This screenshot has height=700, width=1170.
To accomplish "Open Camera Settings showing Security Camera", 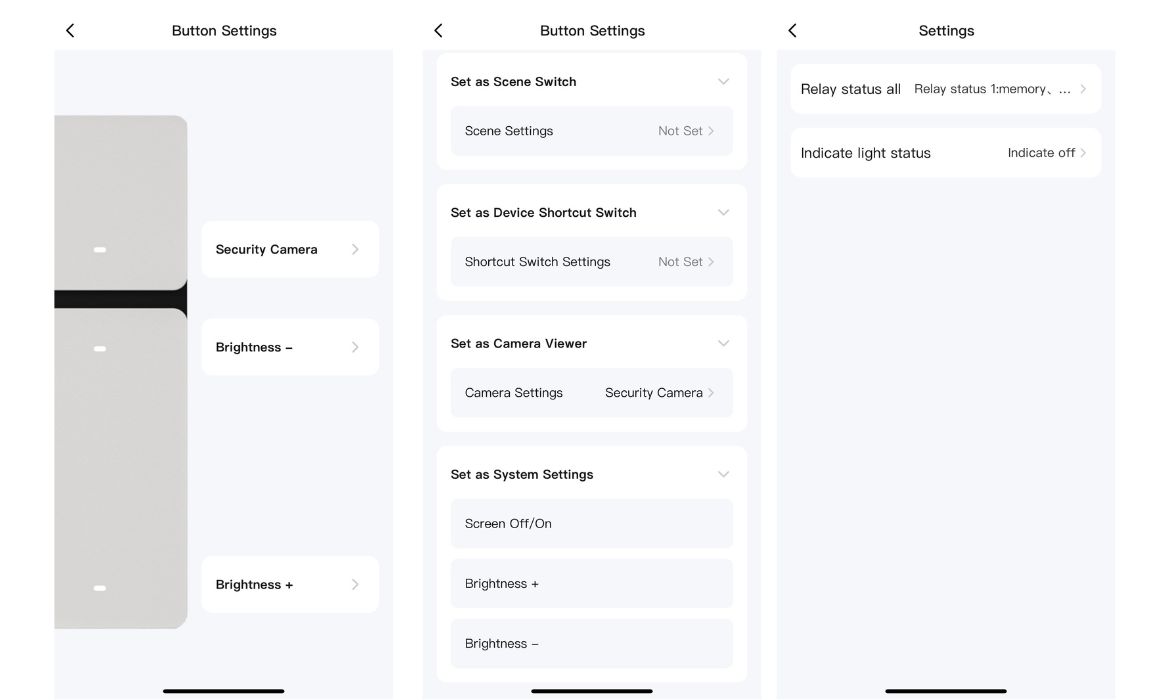I will click(591, 393).
